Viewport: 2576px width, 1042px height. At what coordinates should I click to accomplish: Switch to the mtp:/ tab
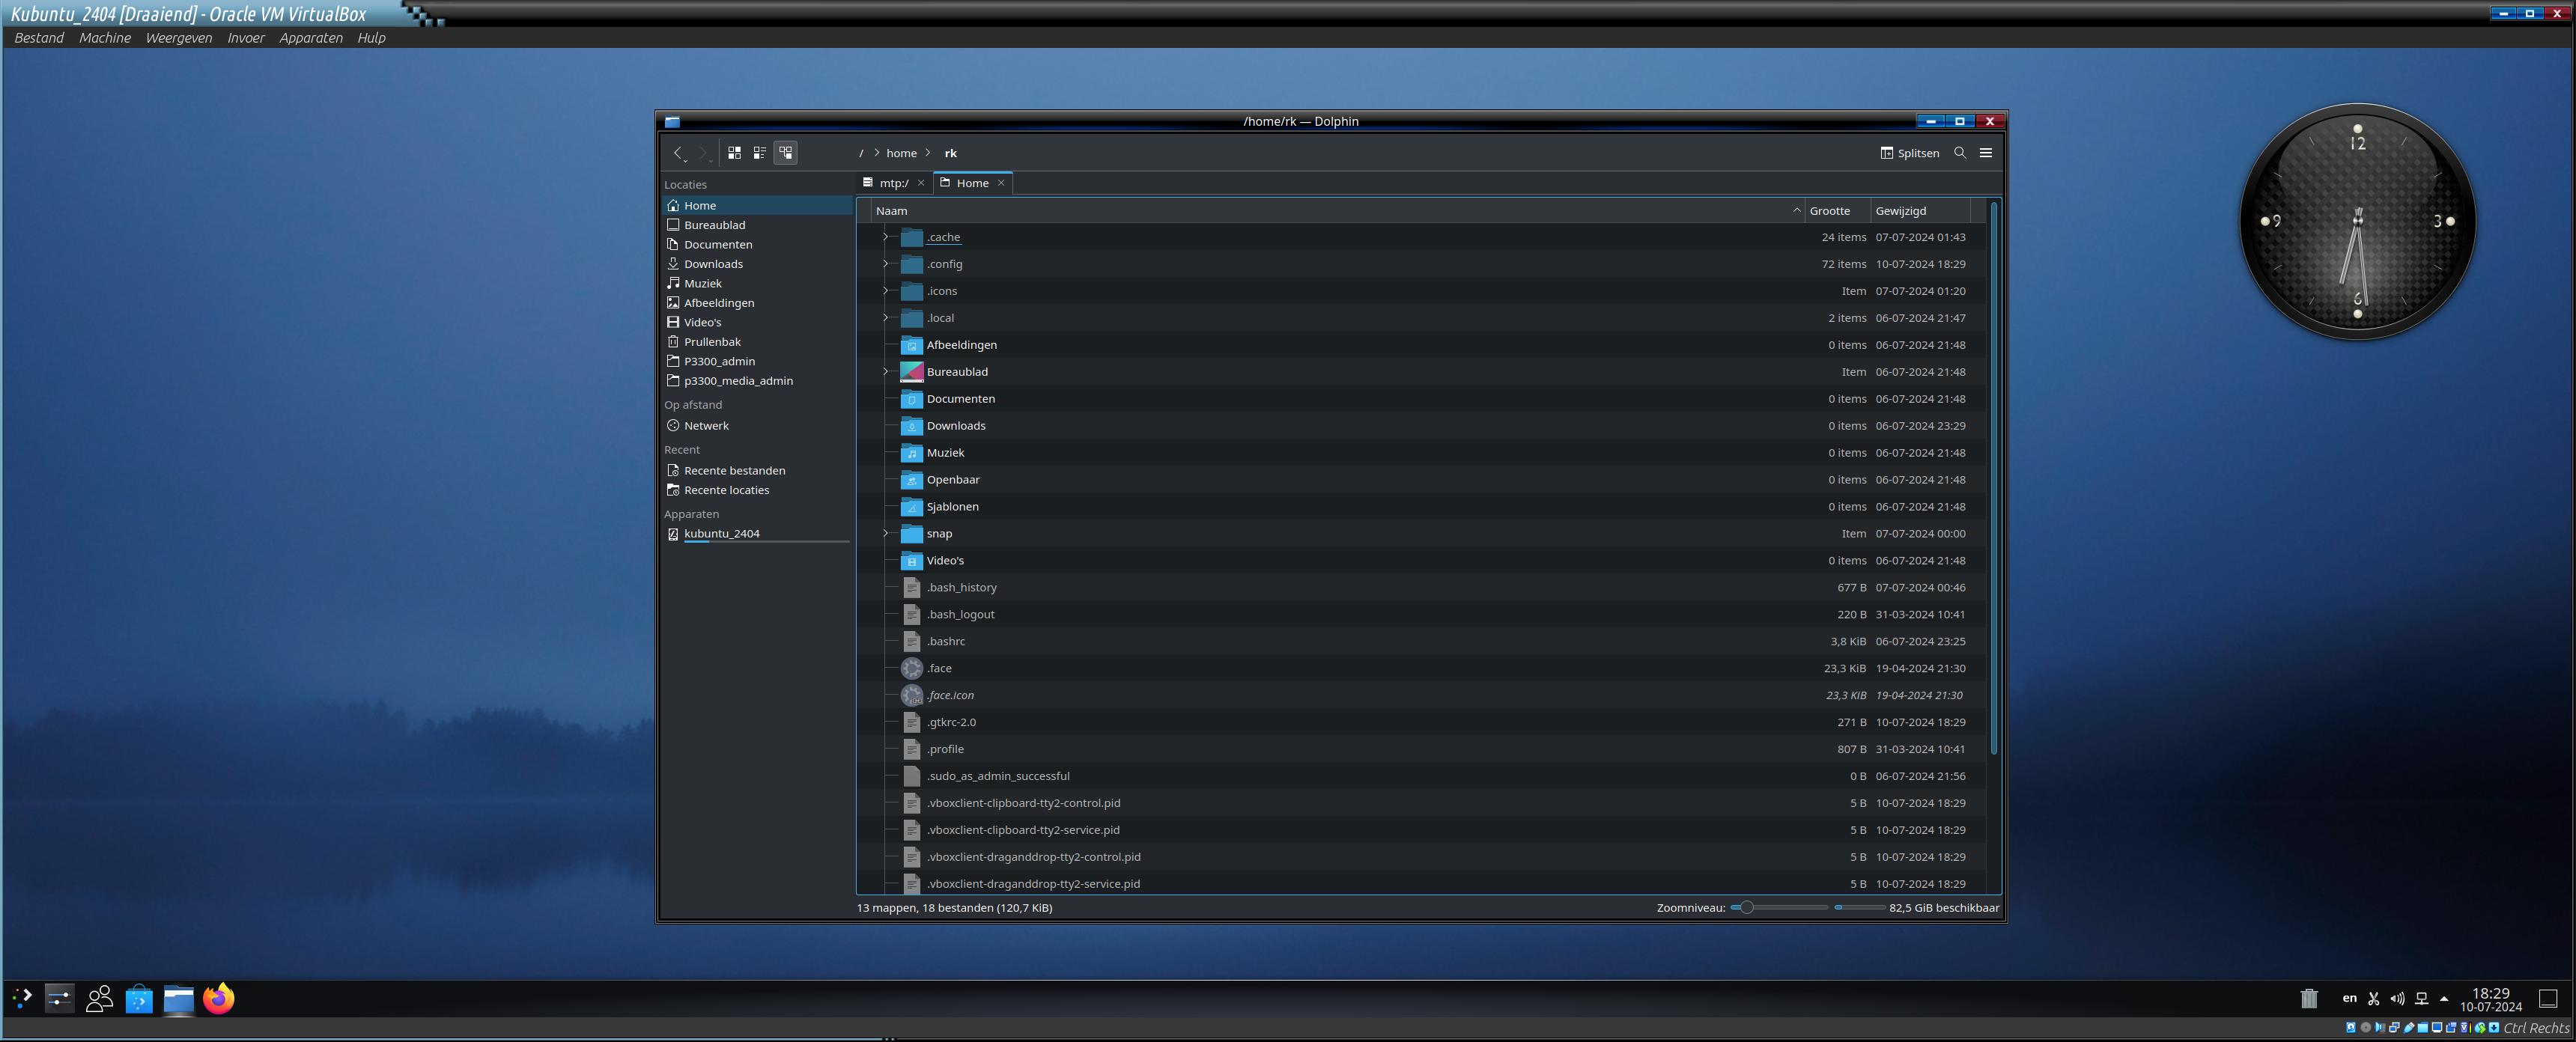[x=893, y=183]
